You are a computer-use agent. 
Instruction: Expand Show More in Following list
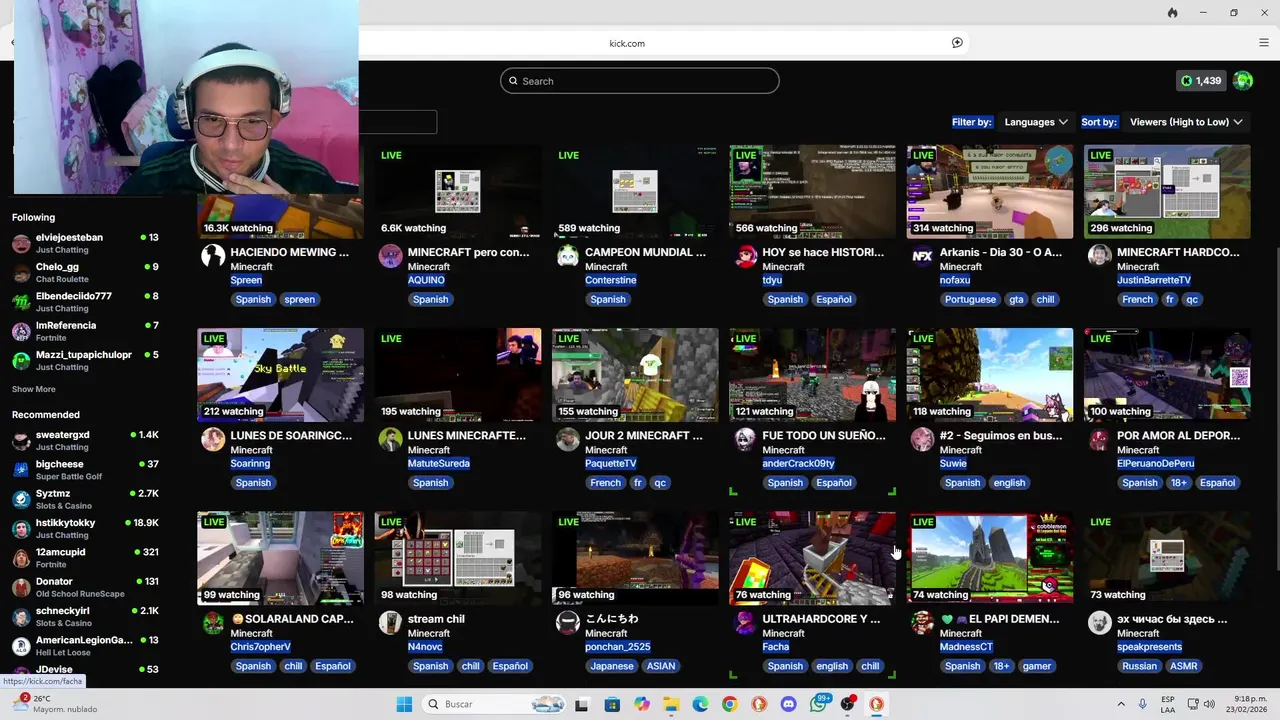coord(34,389)
